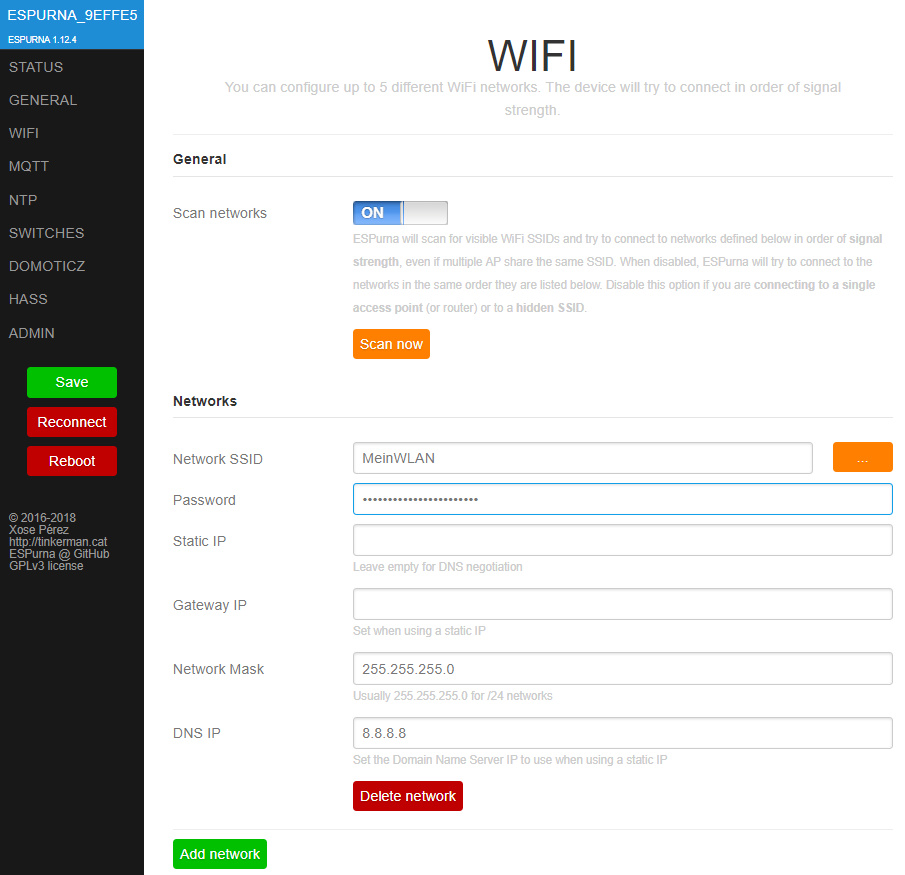
Task: Open the STATUS menu item
Action: click(x=36, y=67)
